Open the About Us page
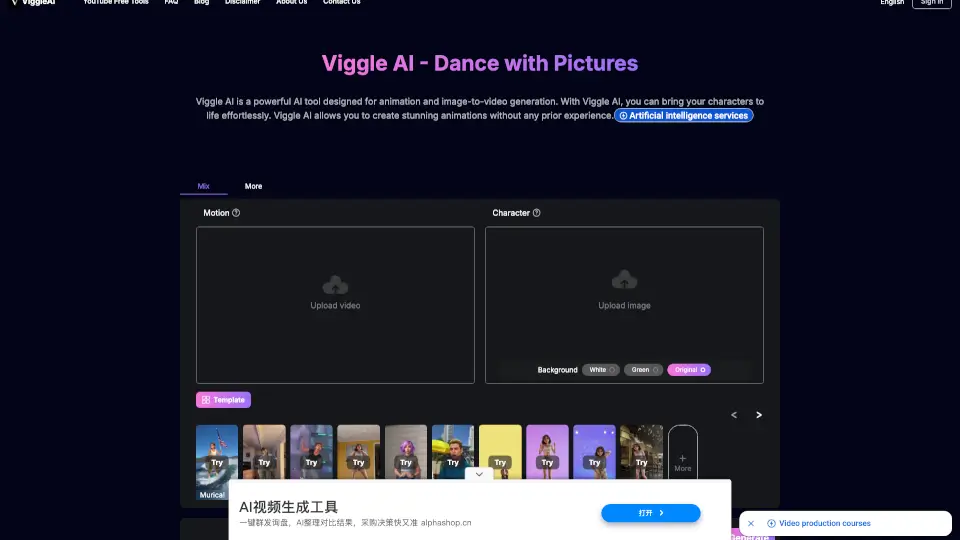 pyautogui.click(x=291, y=2)
